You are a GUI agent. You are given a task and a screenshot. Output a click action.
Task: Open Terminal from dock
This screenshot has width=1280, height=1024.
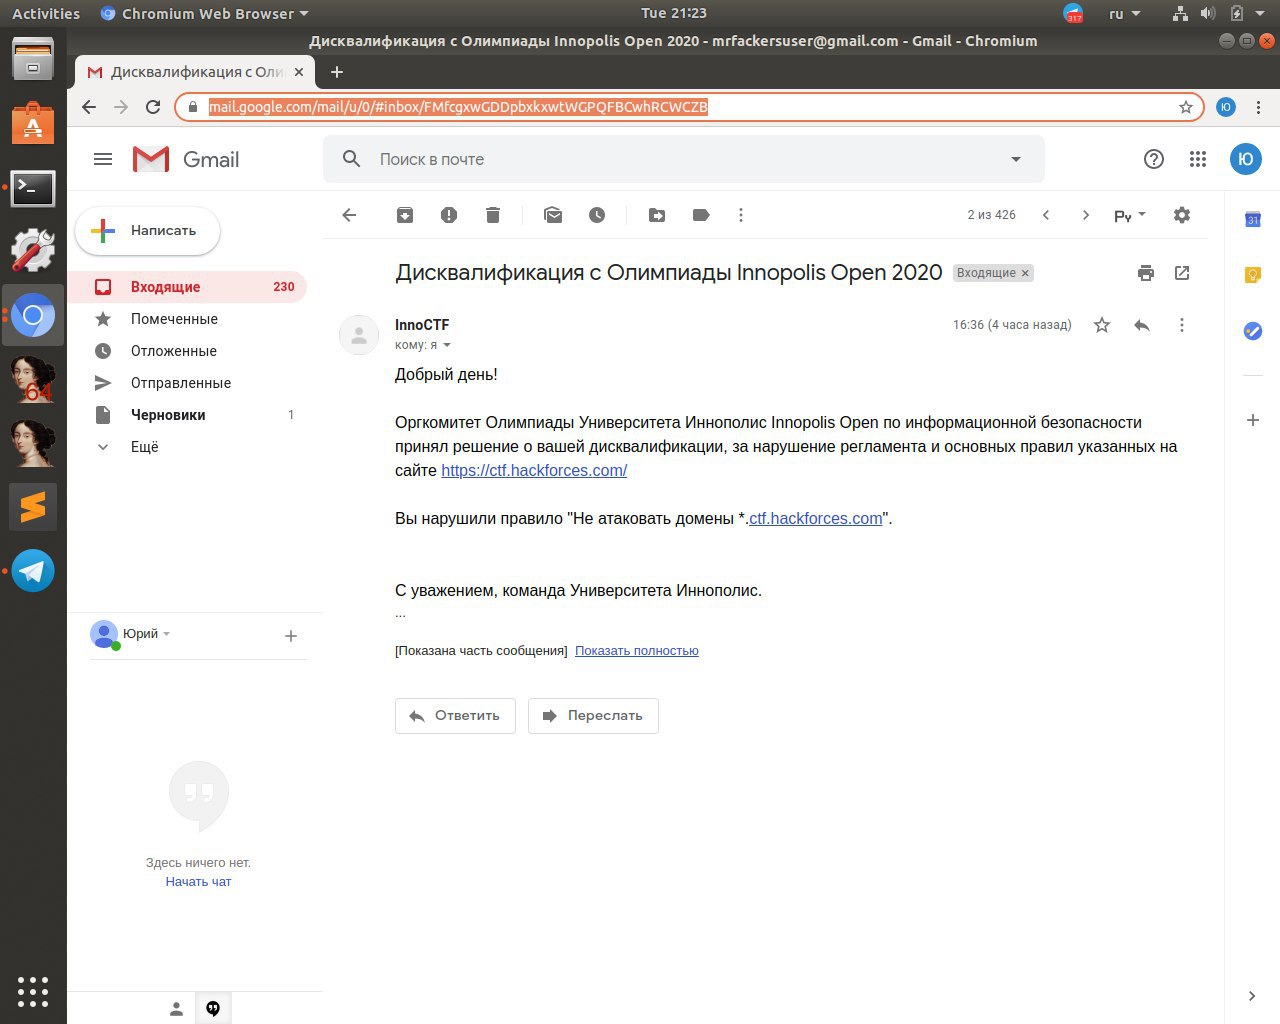click(x=33, y=187)
